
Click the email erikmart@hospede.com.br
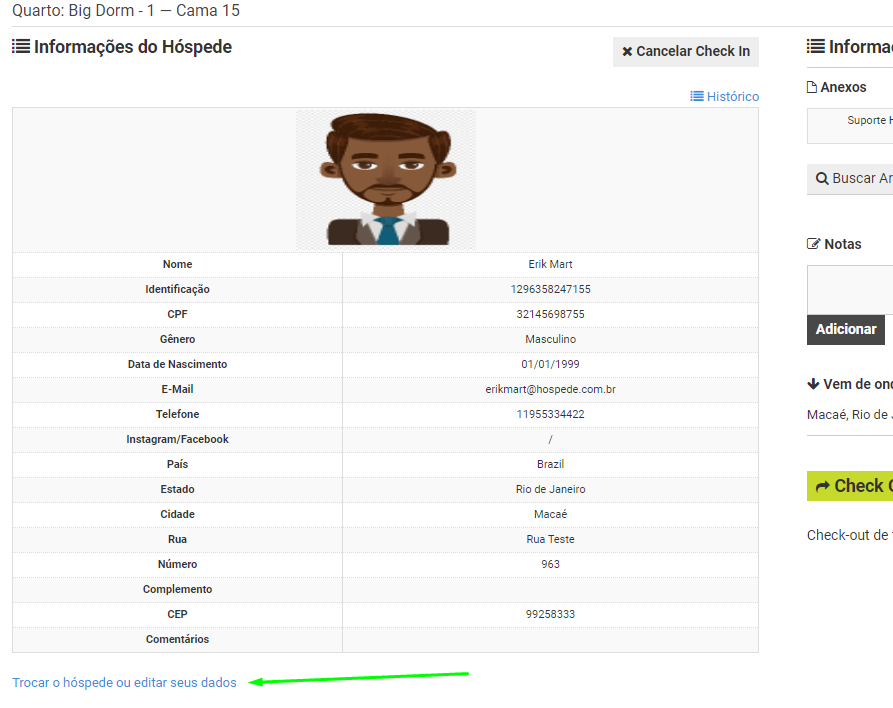550,390
